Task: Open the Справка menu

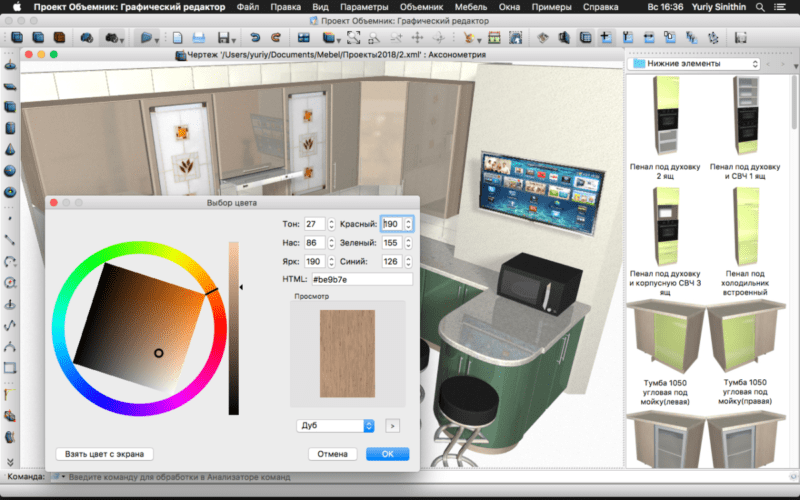Action: pos(601,7)
